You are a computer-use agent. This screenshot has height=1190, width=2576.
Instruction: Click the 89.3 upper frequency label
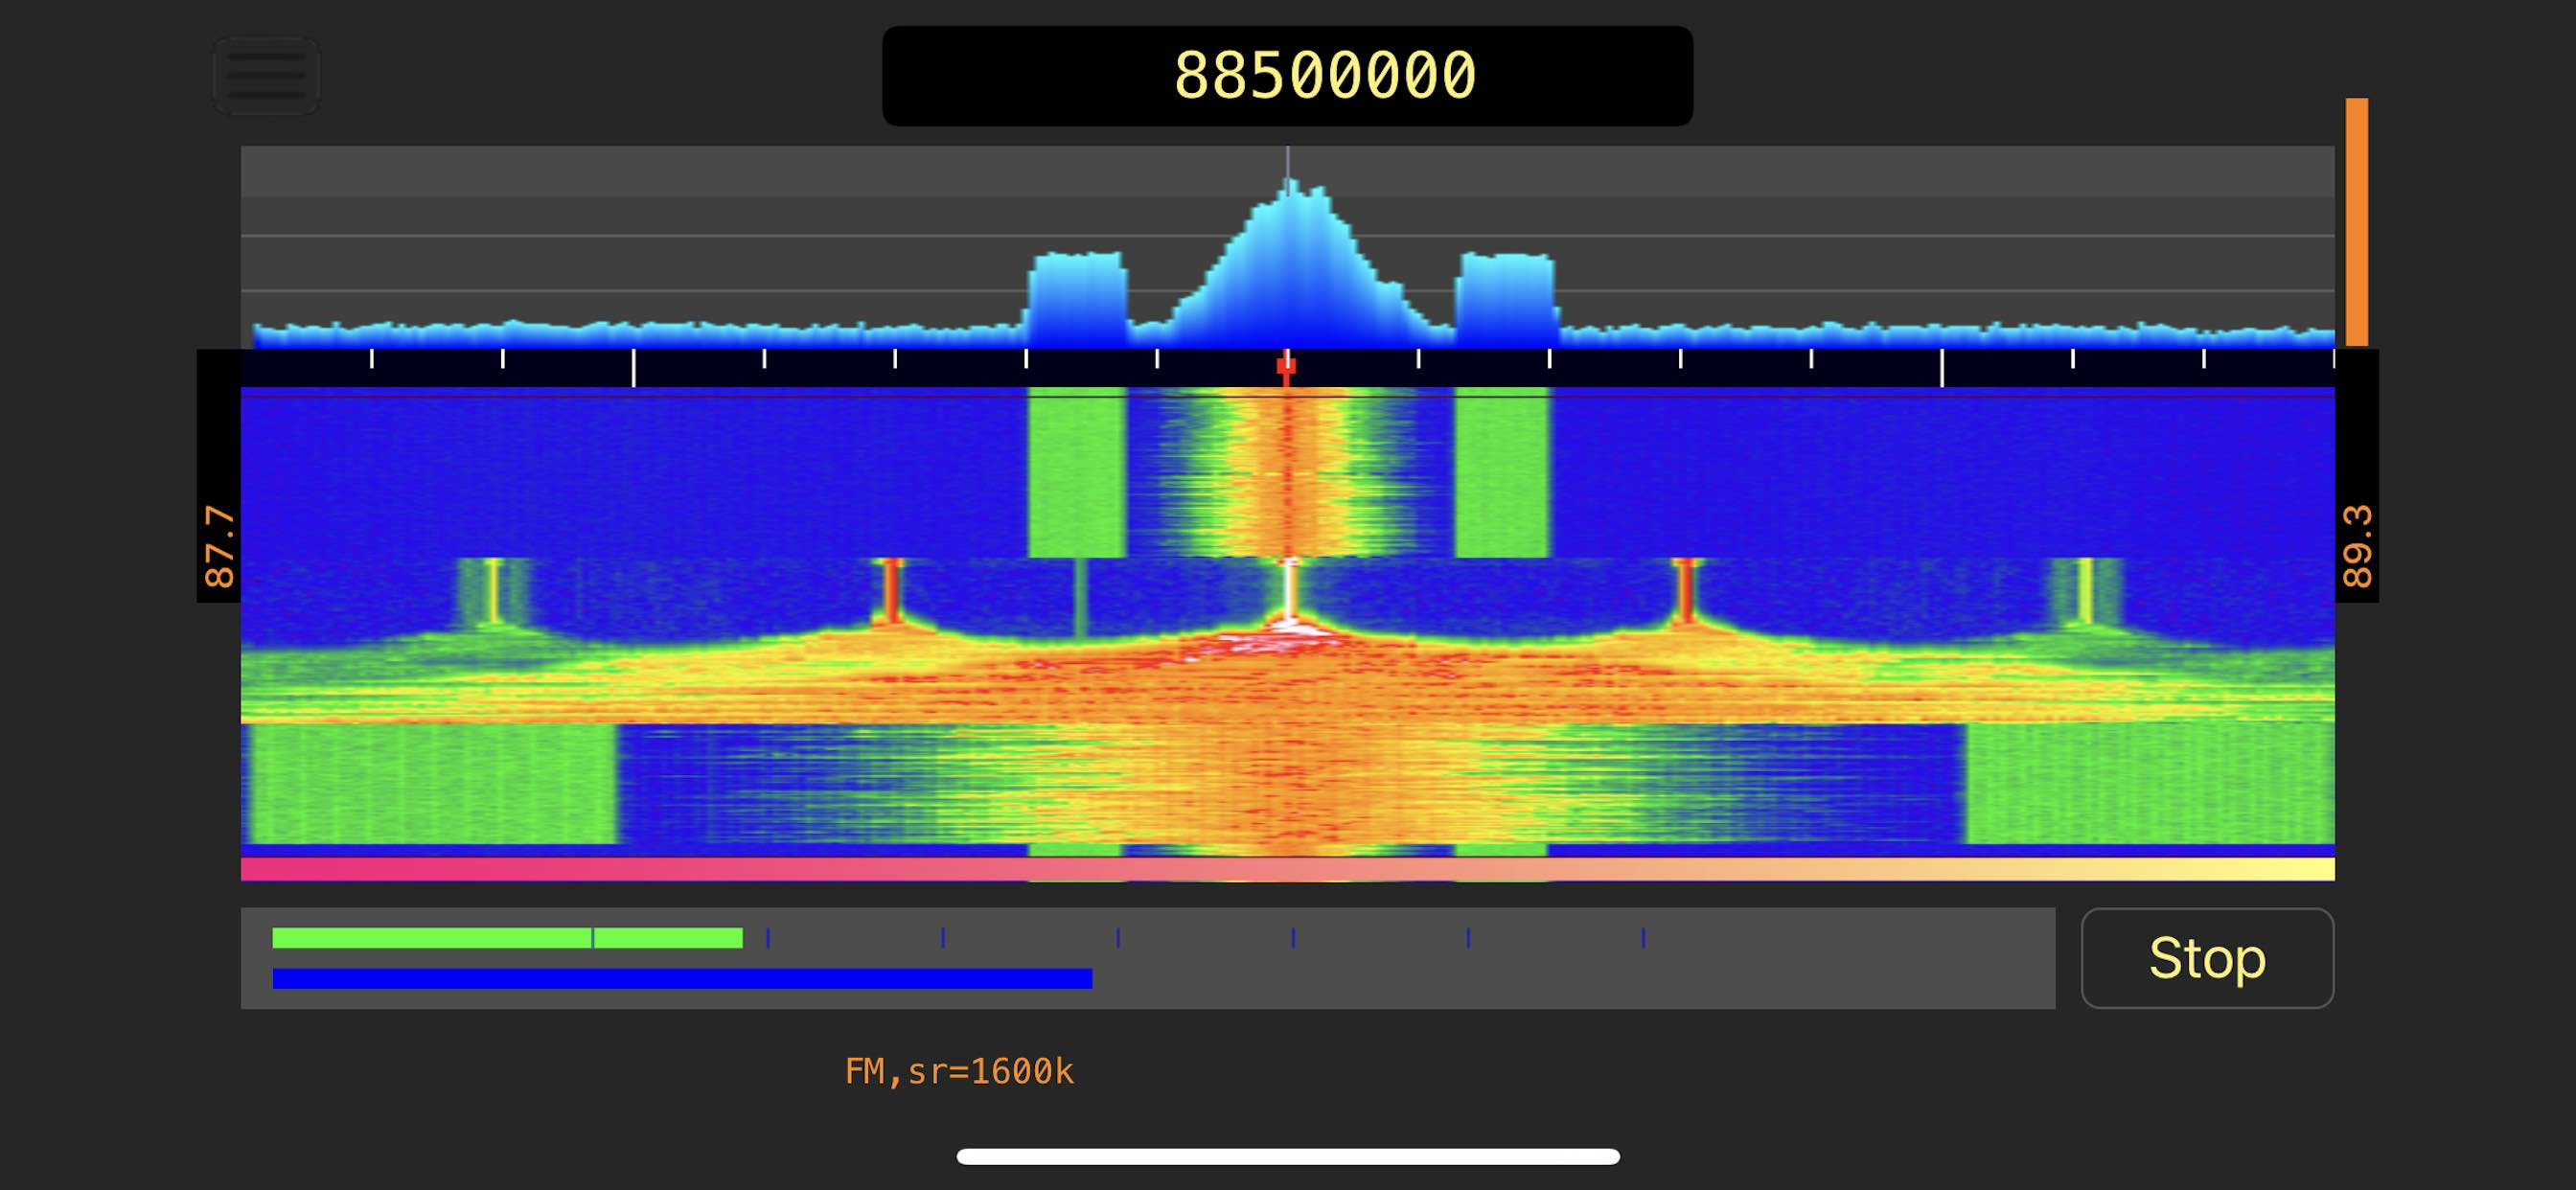pyautogui.click(x=2357, y=546)
